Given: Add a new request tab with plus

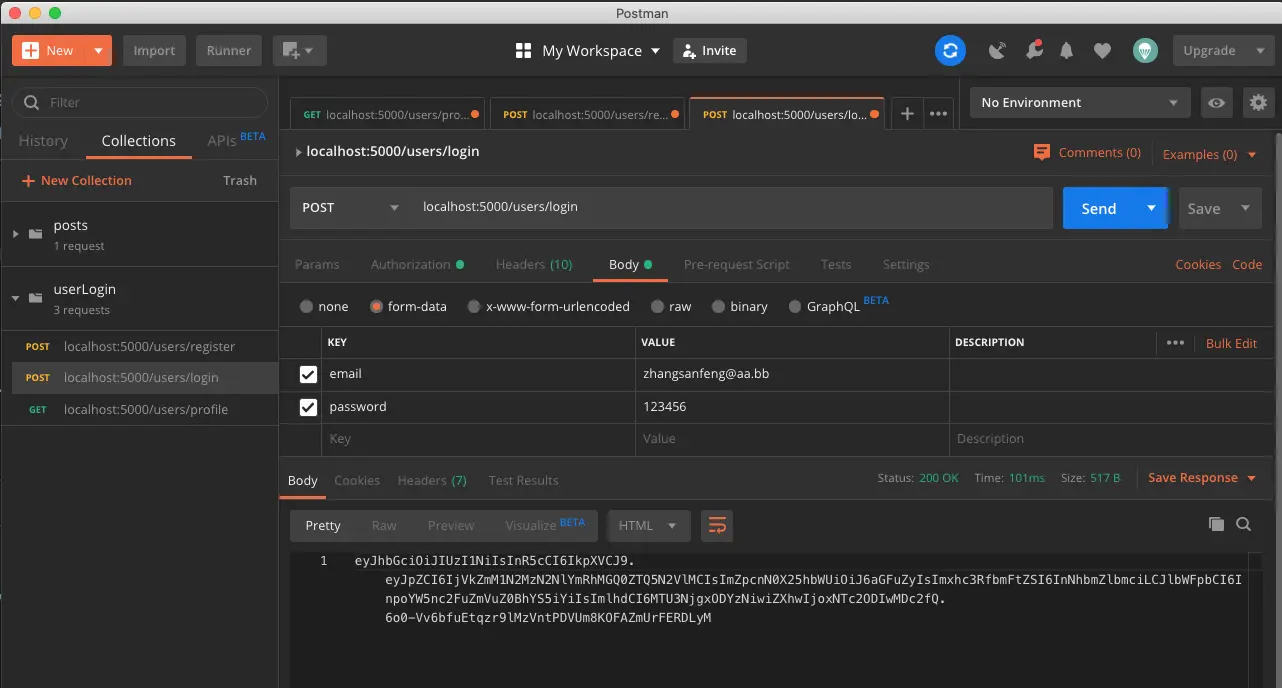Looking at the screenshot, I should point(907,114).
